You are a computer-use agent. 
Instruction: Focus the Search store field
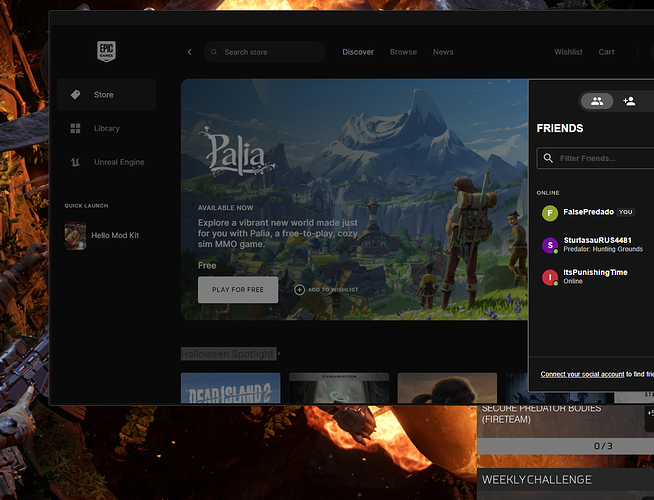point(264,52)
